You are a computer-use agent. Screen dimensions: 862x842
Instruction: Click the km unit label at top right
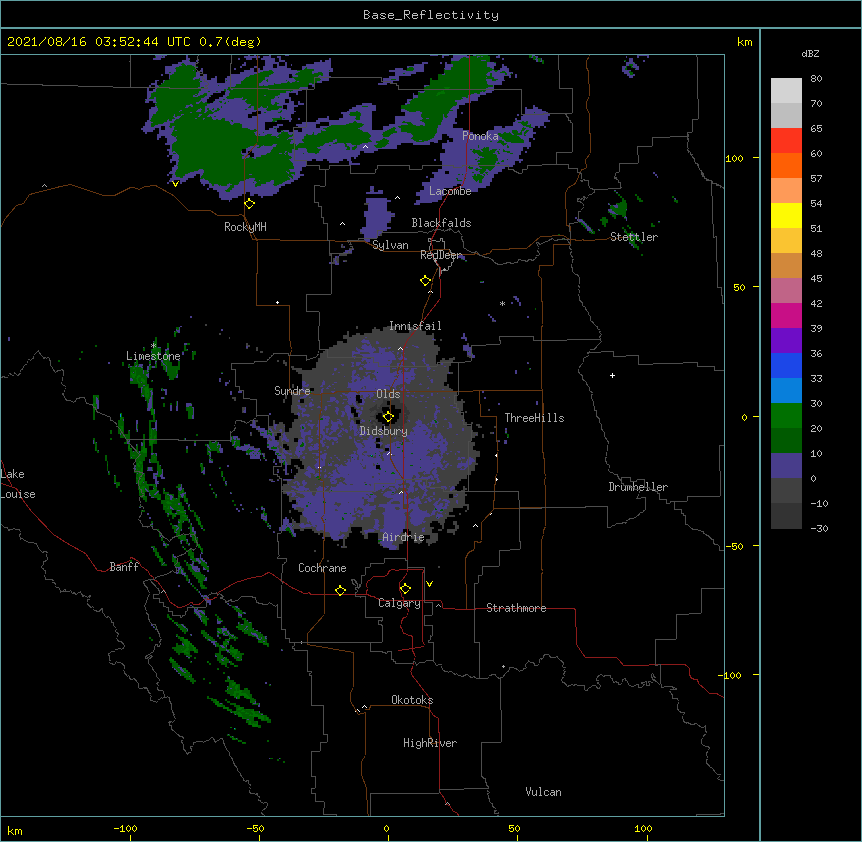click(x=744, y=42)
